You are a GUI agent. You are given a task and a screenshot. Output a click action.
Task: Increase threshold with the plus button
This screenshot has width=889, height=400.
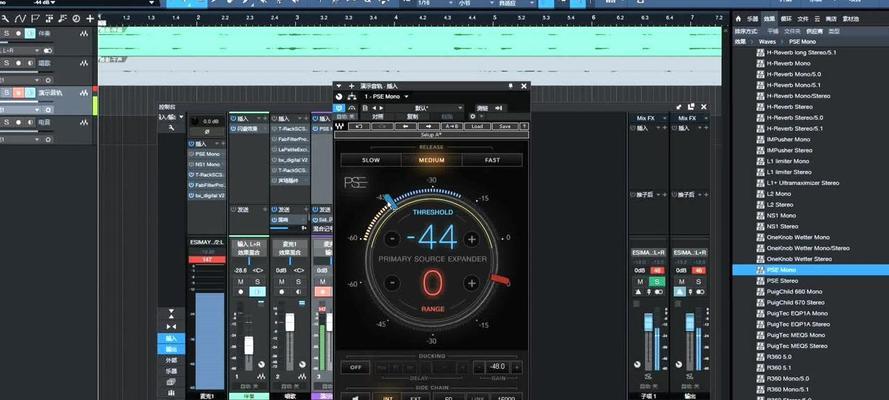click(472, 239)
